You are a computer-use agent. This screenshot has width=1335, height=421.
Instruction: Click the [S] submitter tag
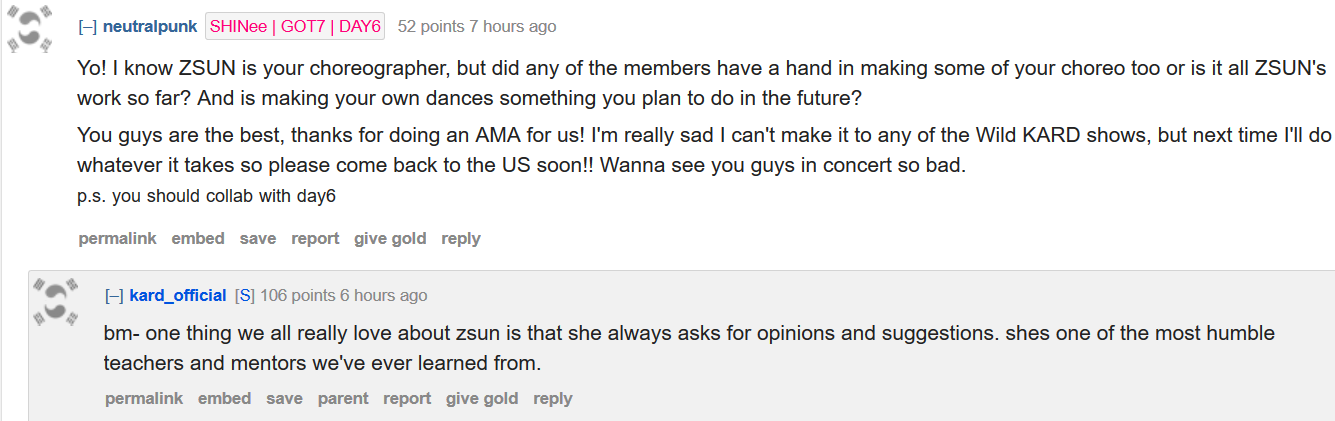tap(244, 296)
